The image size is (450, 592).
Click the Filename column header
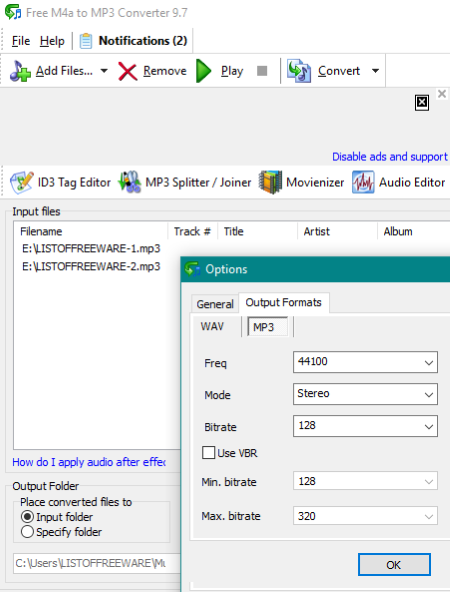click(91, 231)
